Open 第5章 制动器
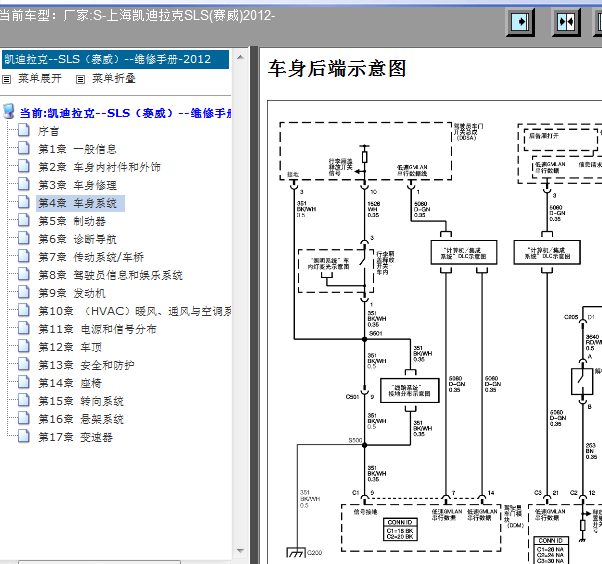 pyautogui.click(x=72, y=221)
